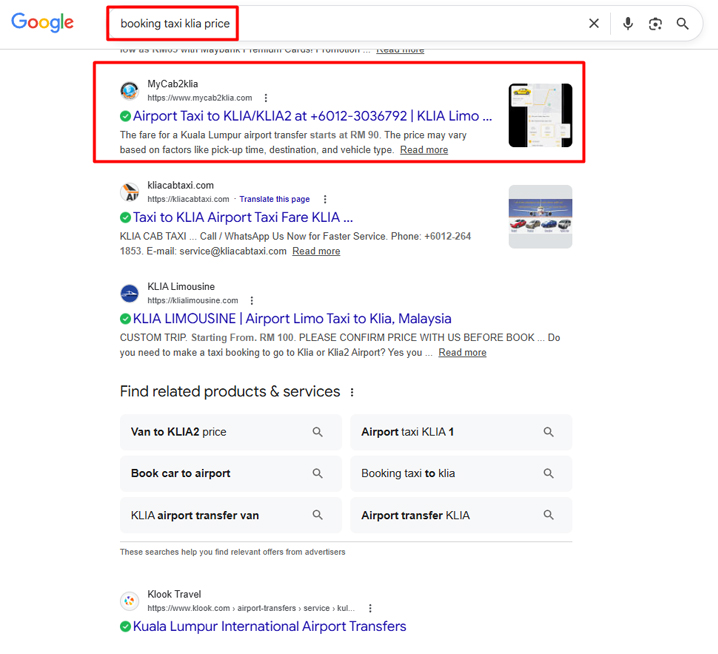The width and height of the screenshot is (718, 654).
Task: Open Airport Taxi to KLIA/KLIA2 result title
Action: tap(312, 116)
